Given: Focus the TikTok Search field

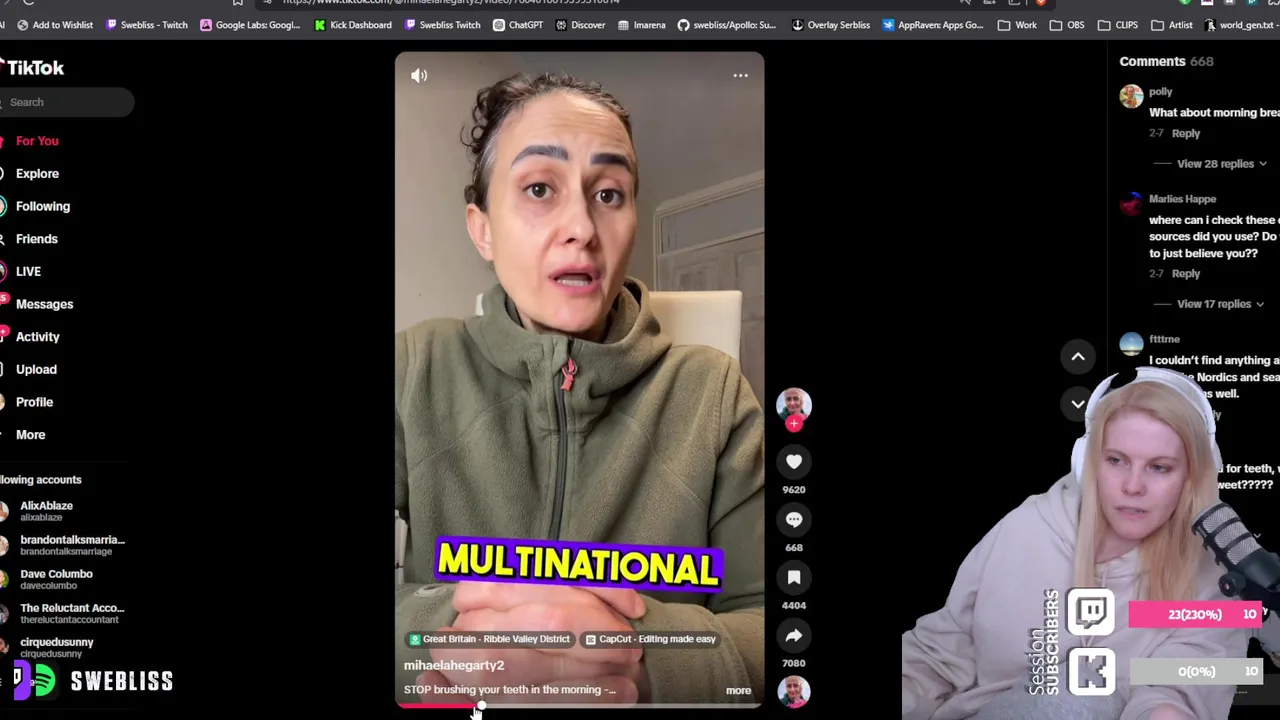Looking at the screenshot, I should point(66,102).
